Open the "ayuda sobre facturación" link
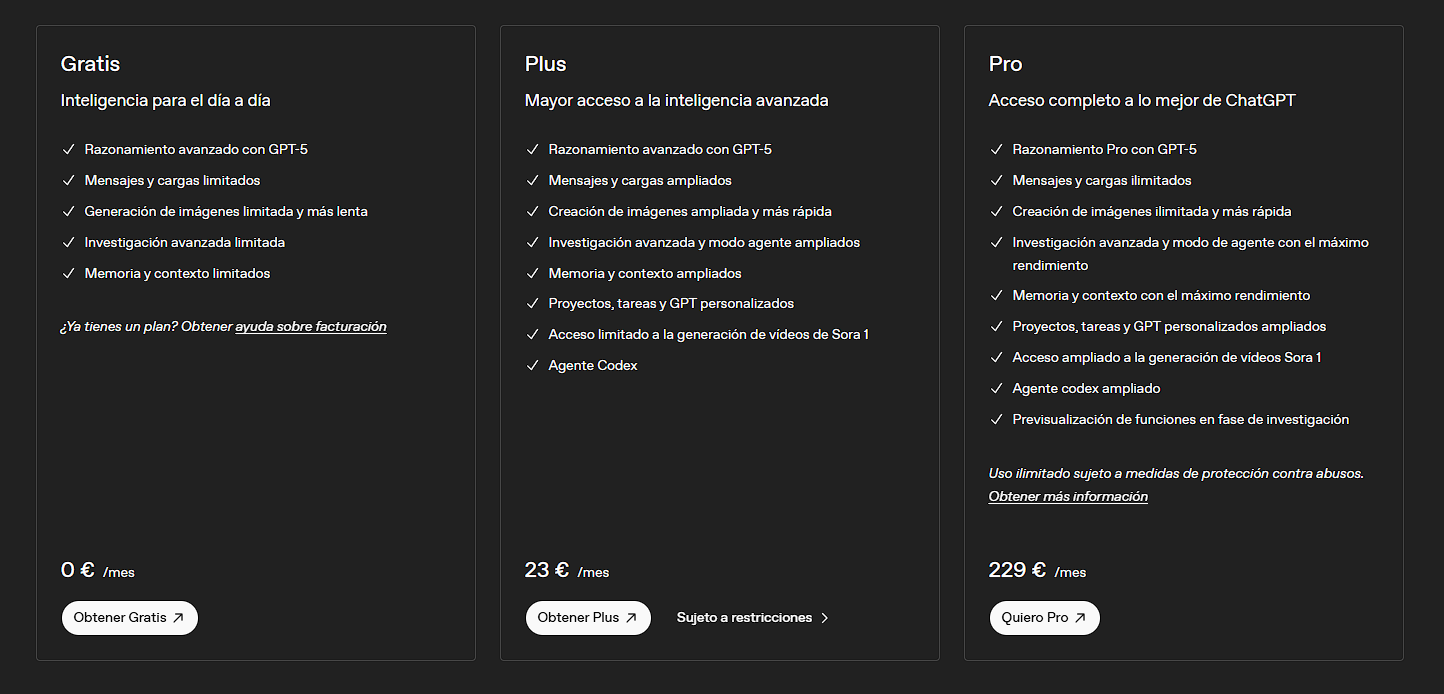 pos(310,326)
